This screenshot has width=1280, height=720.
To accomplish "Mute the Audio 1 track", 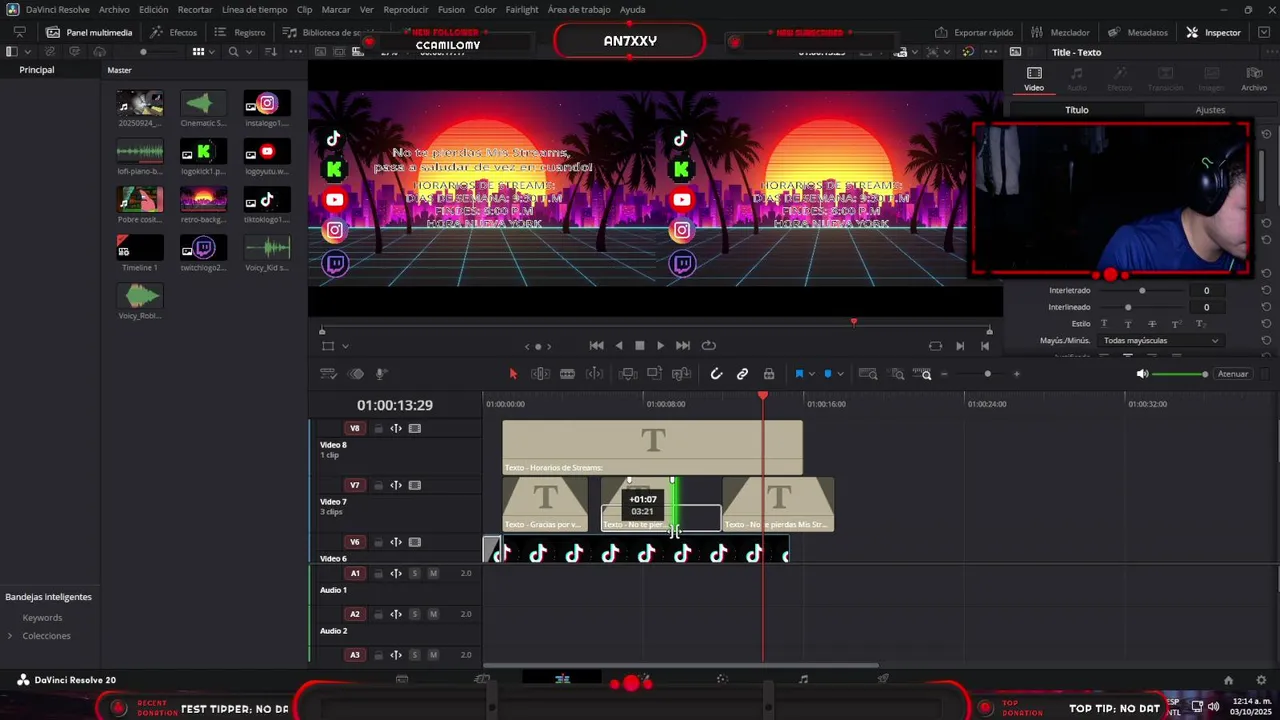I will pyautogui.click(x=433, y=574).
